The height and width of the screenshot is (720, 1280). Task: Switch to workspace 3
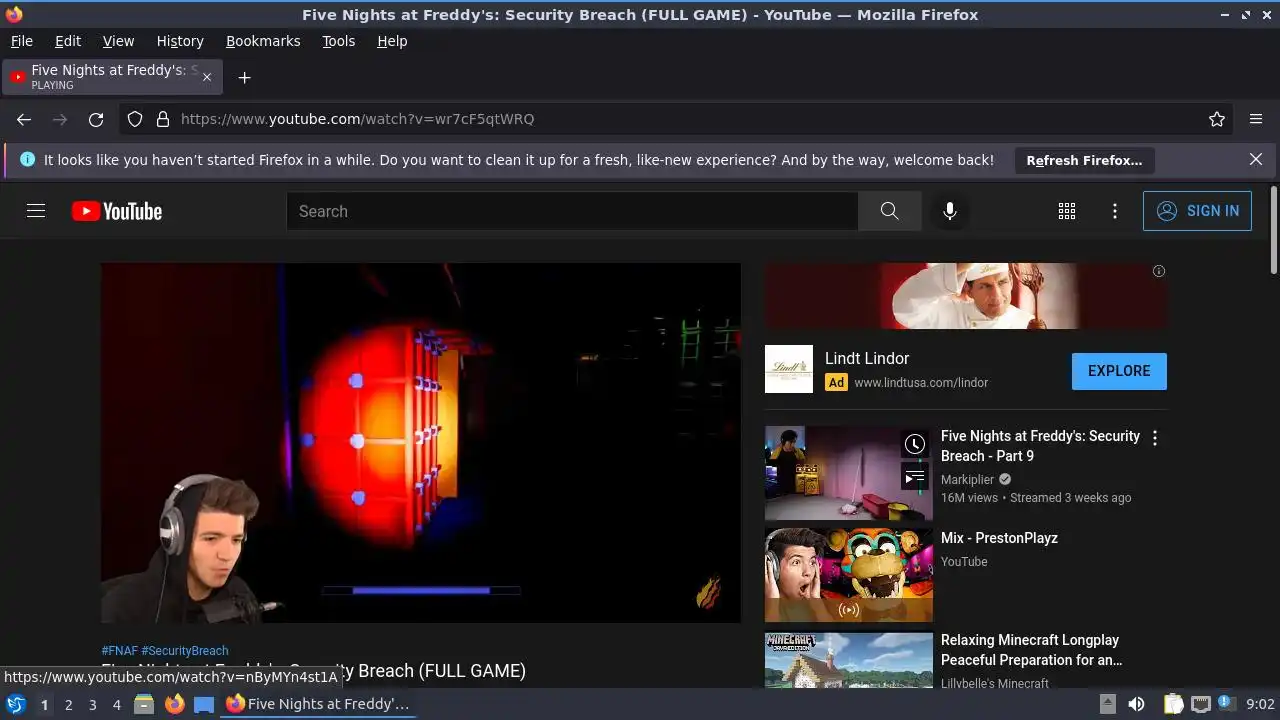click(x=92, y=704)
